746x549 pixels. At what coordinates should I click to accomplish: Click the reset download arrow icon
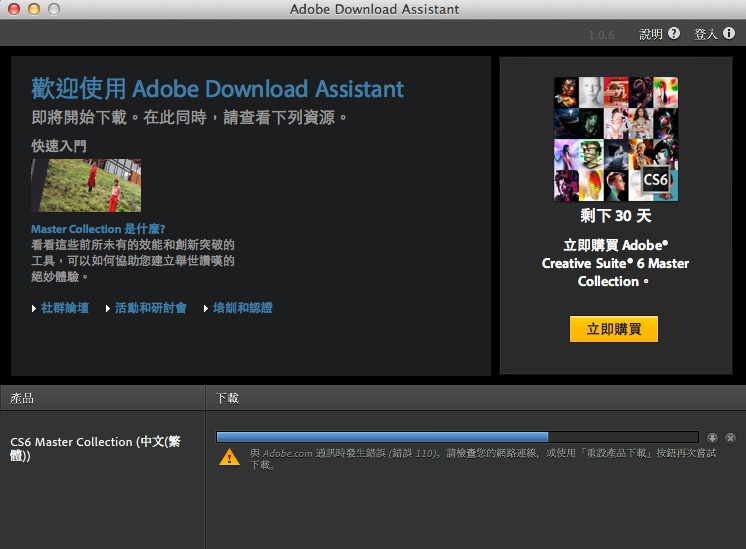click(x=712, y=438)
